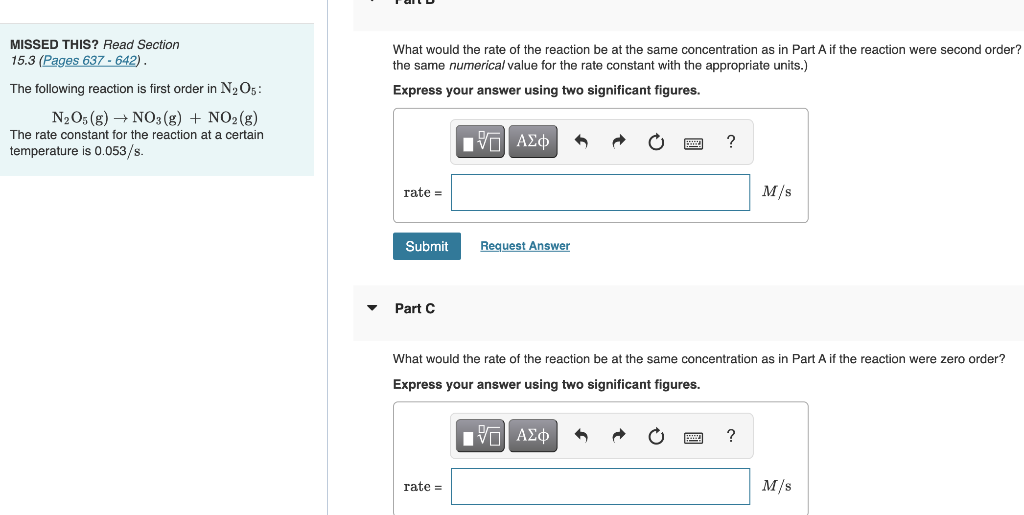Screen dimensions: 1024x515
Task: Show keyboard shortcuts in Part C toolbar
Action: pos(694,437)
